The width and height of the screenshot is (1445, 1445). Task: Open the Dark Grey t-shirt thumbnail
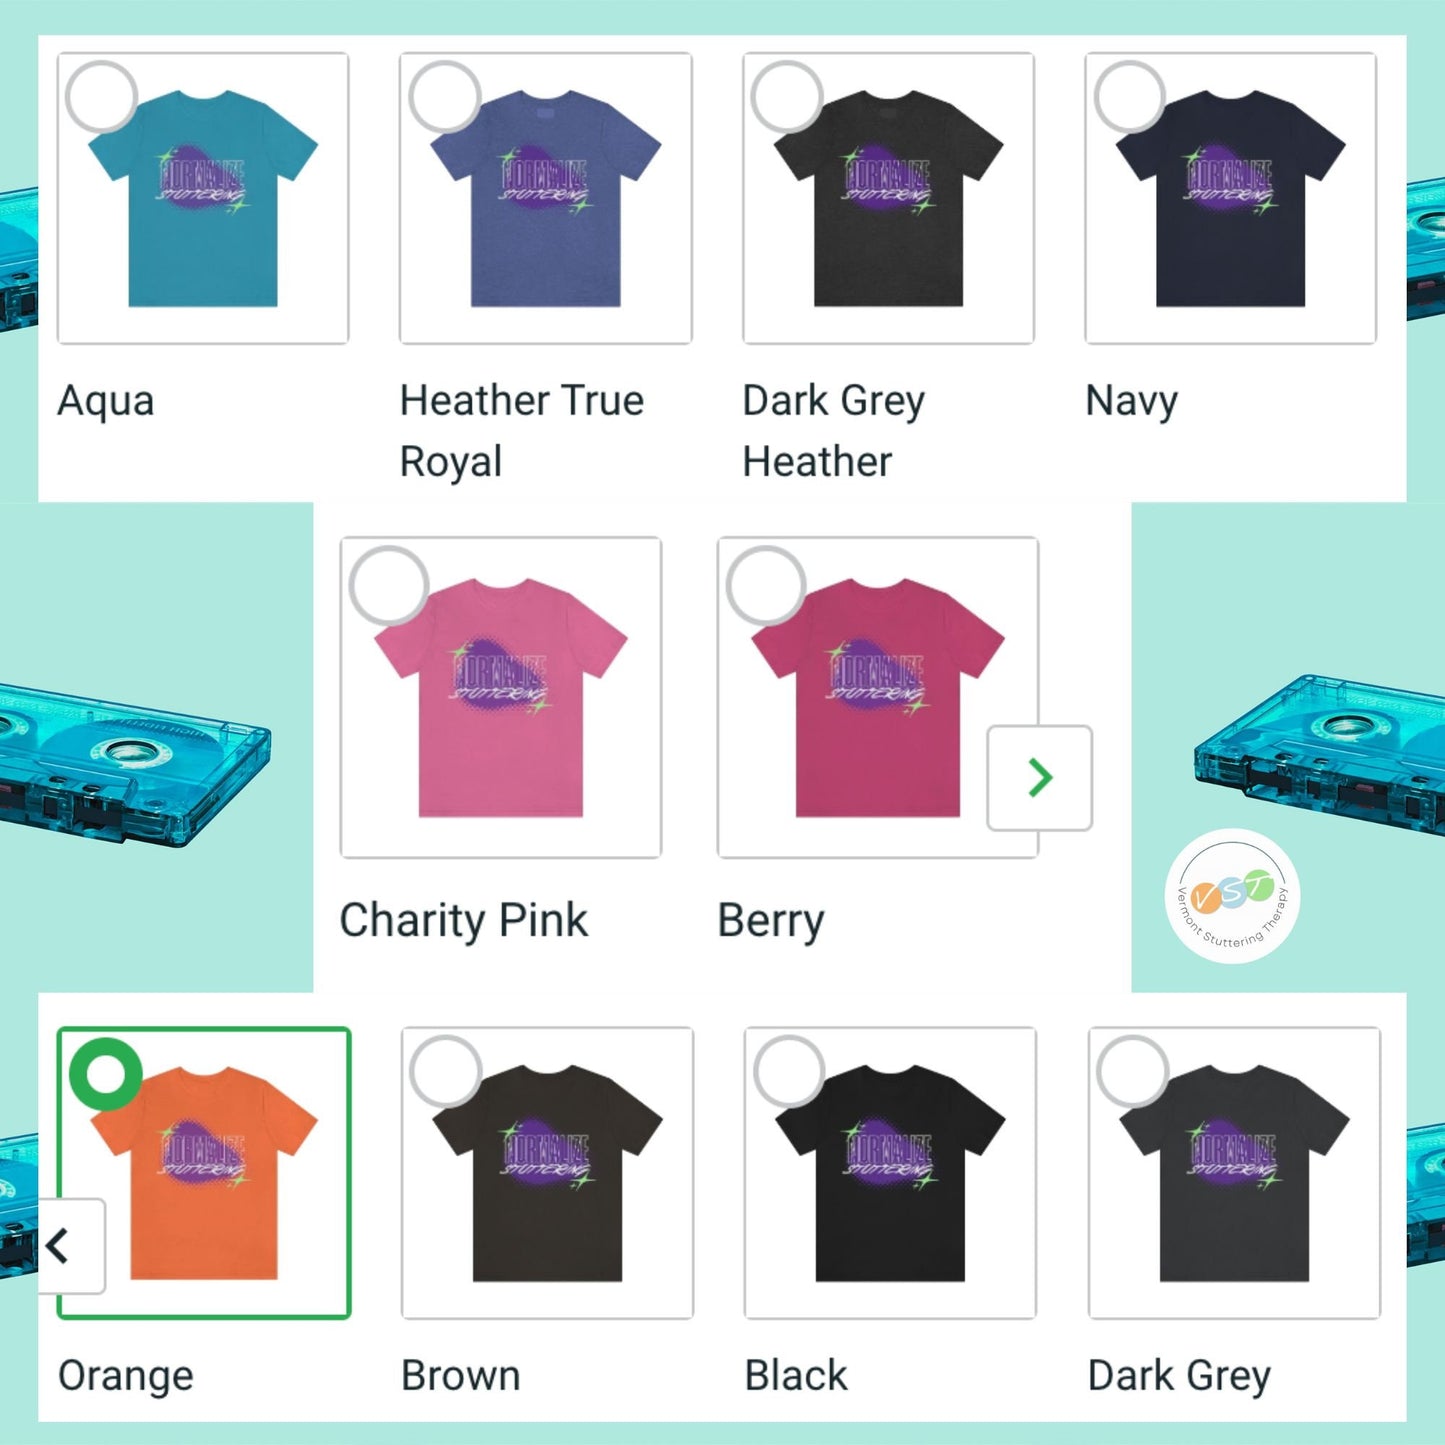pos(1234,1173)
